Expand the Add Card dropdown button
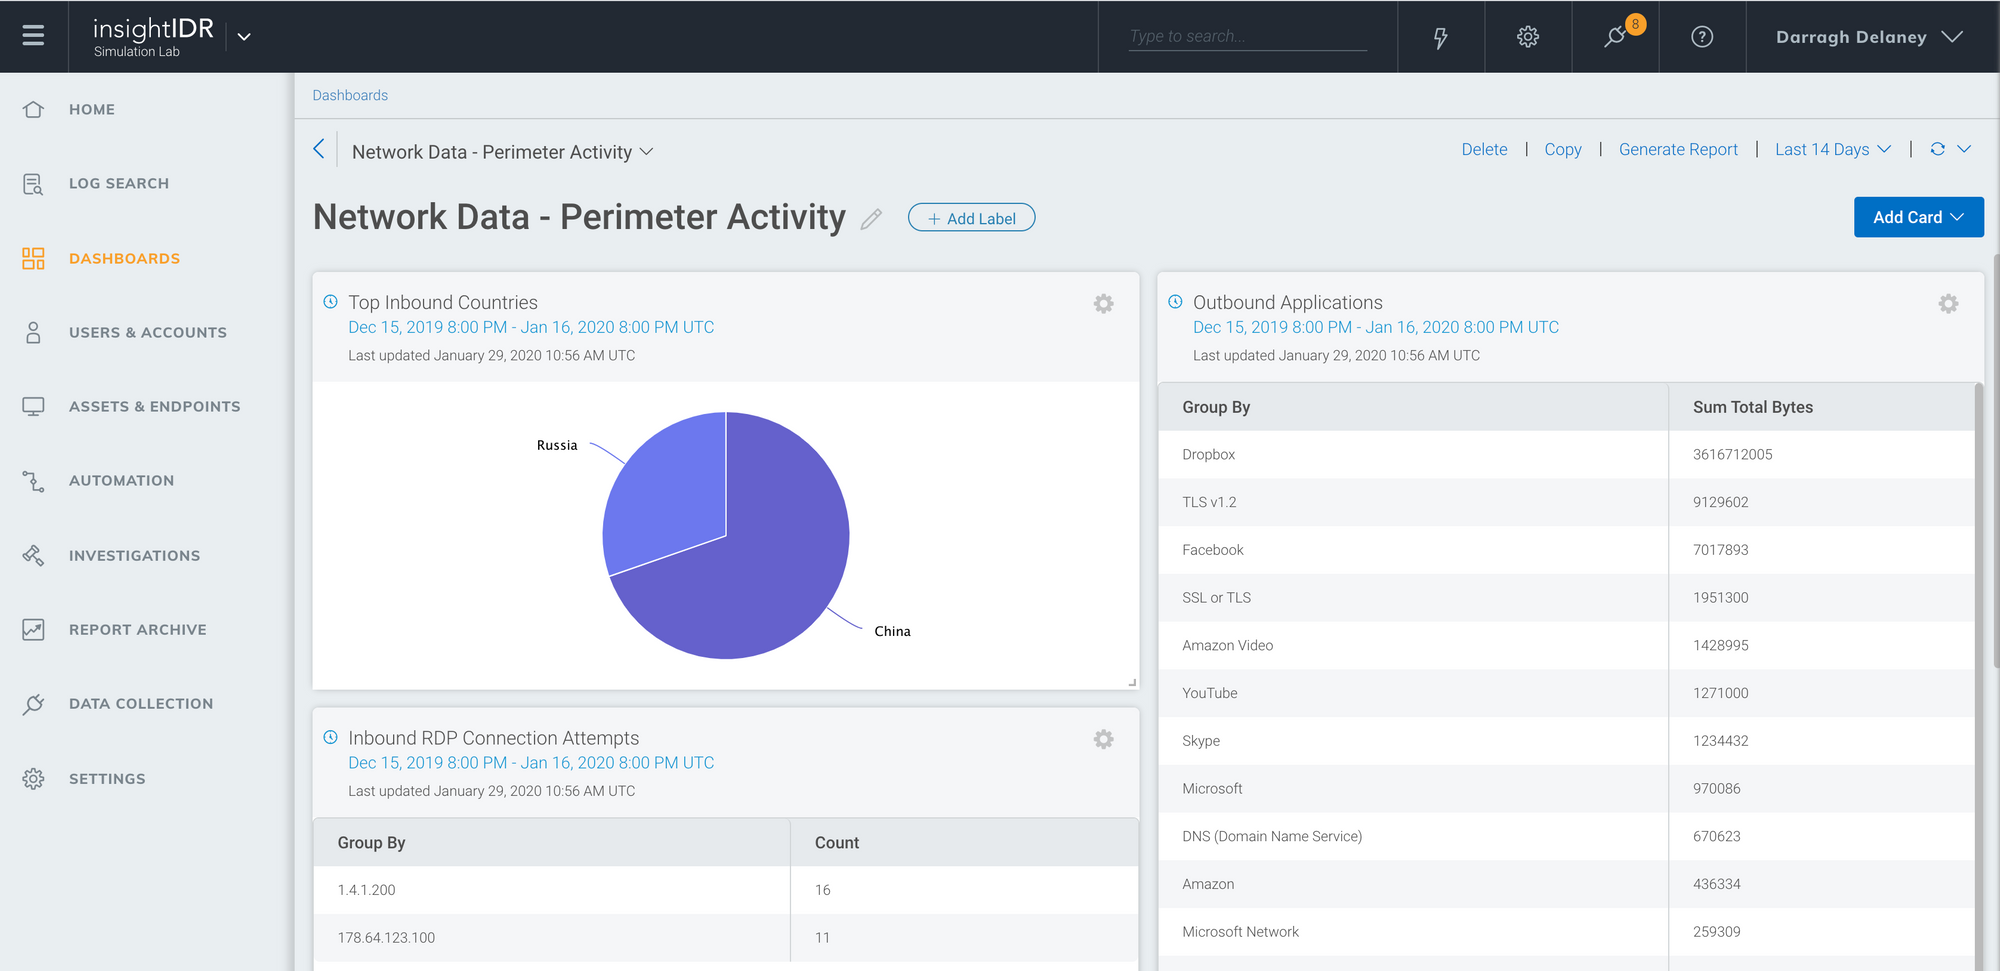Image resolution: width=2000 pixels, height=971 pixels. coord(1917,217)
